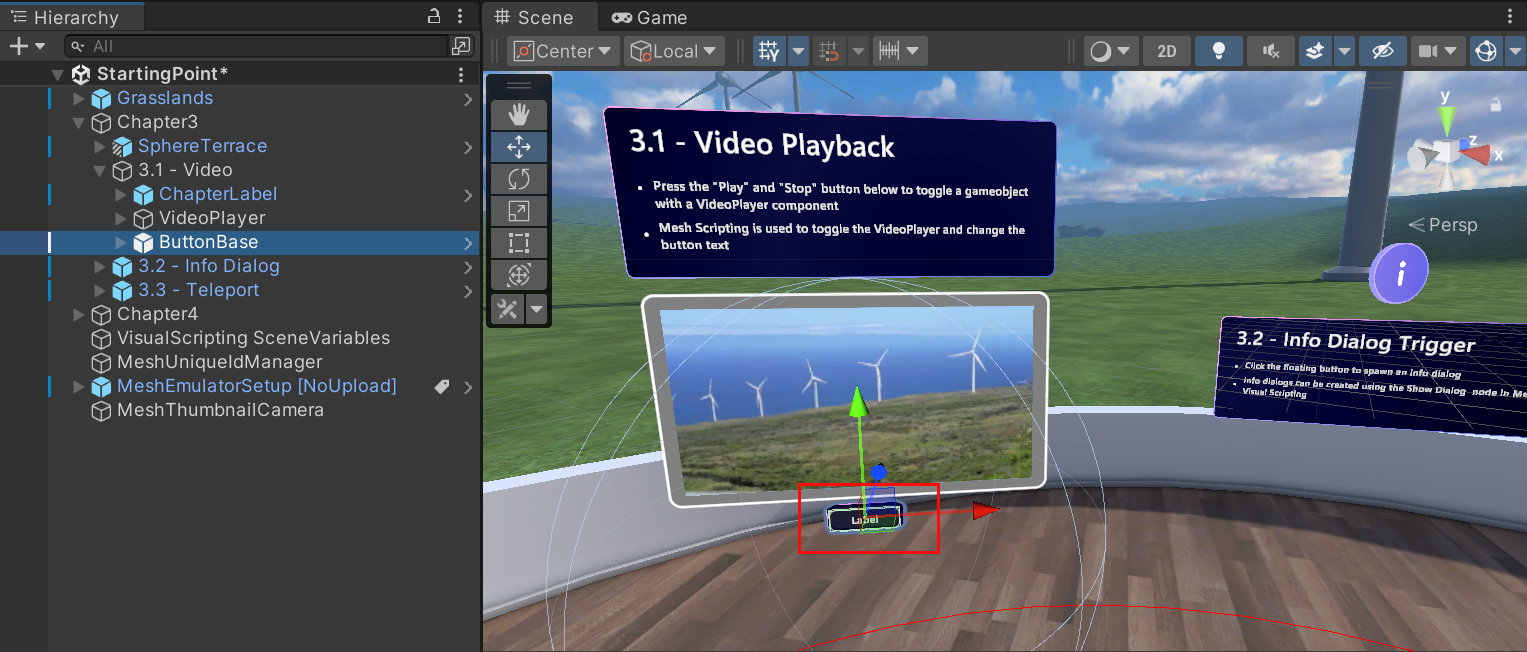
Task: Toggle grid visibility in Scene view
Action: coord(771,51)
